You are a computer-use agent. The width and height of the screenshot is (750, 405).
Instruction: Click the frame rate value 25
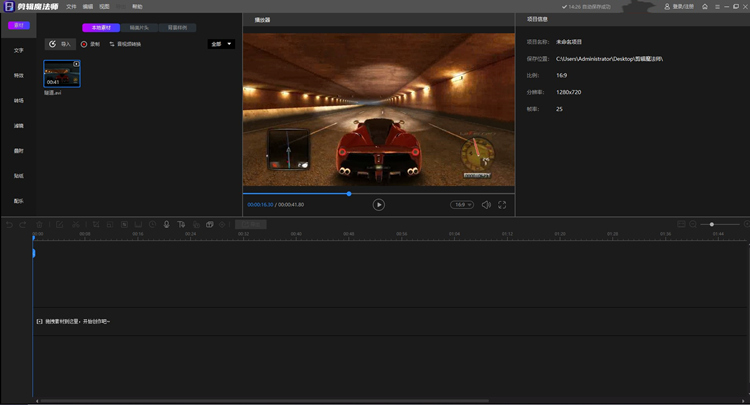point(559,109)
